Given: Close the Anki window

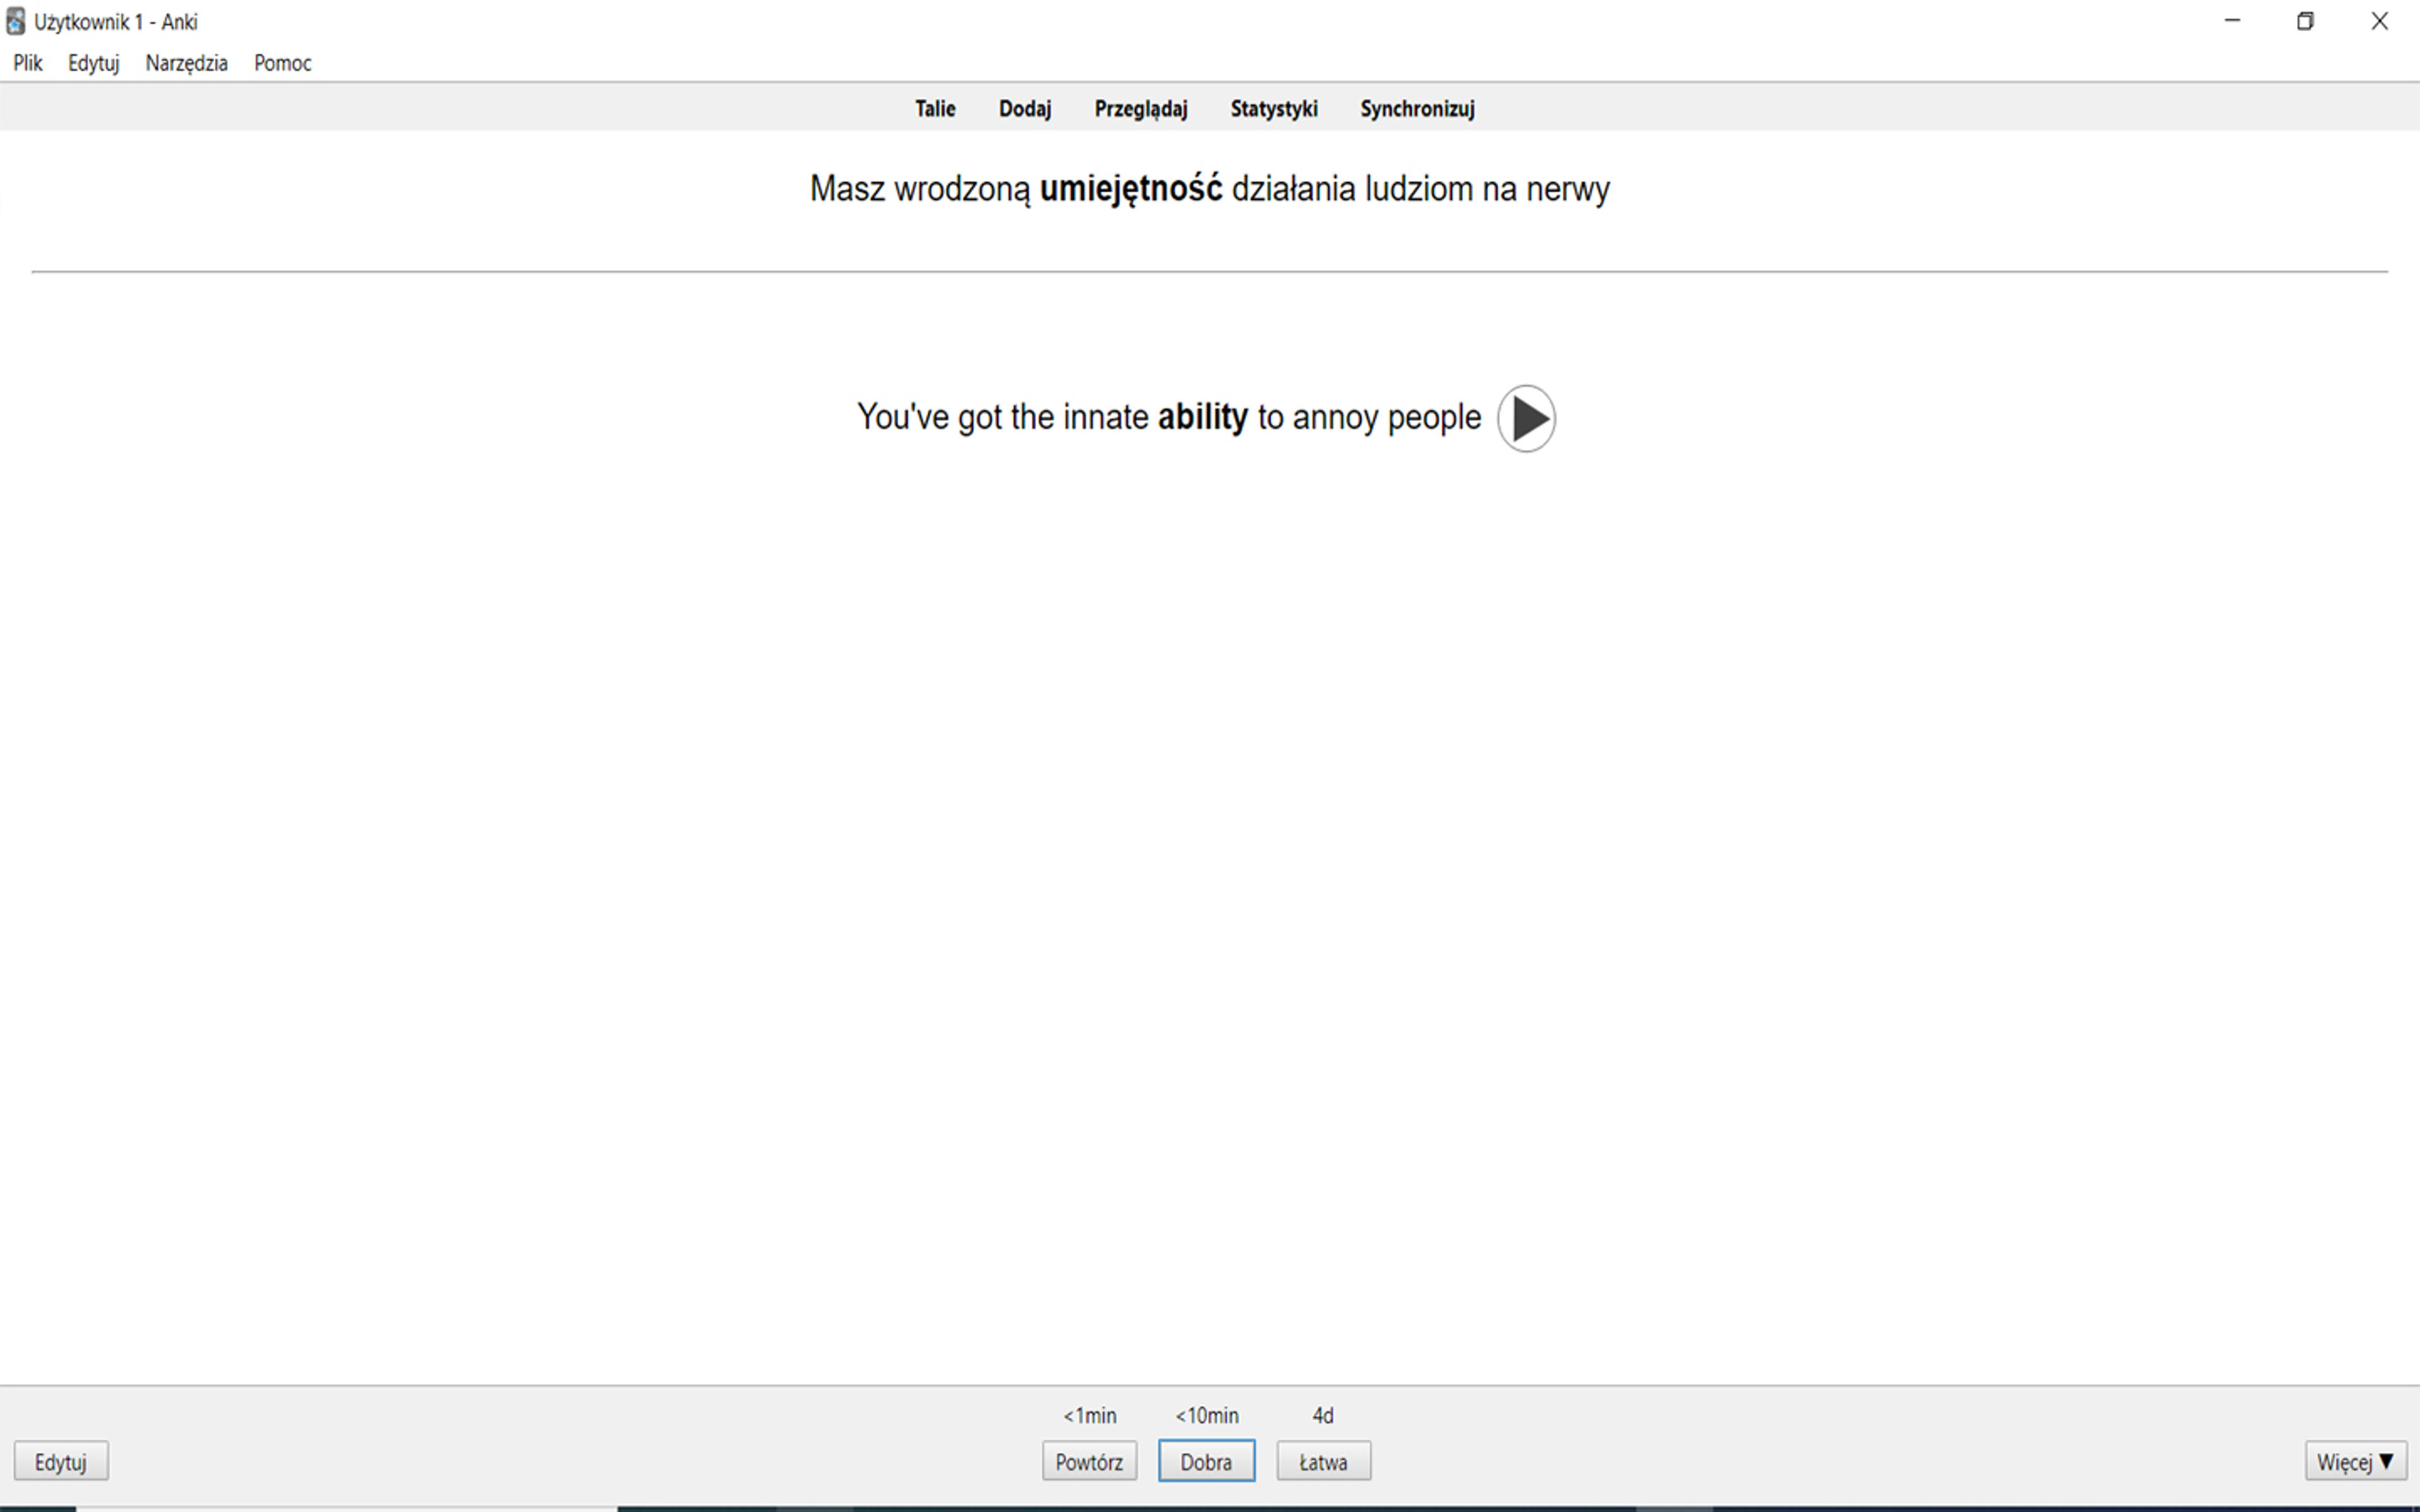Looking at the screenshot, I should [2380, 21].
